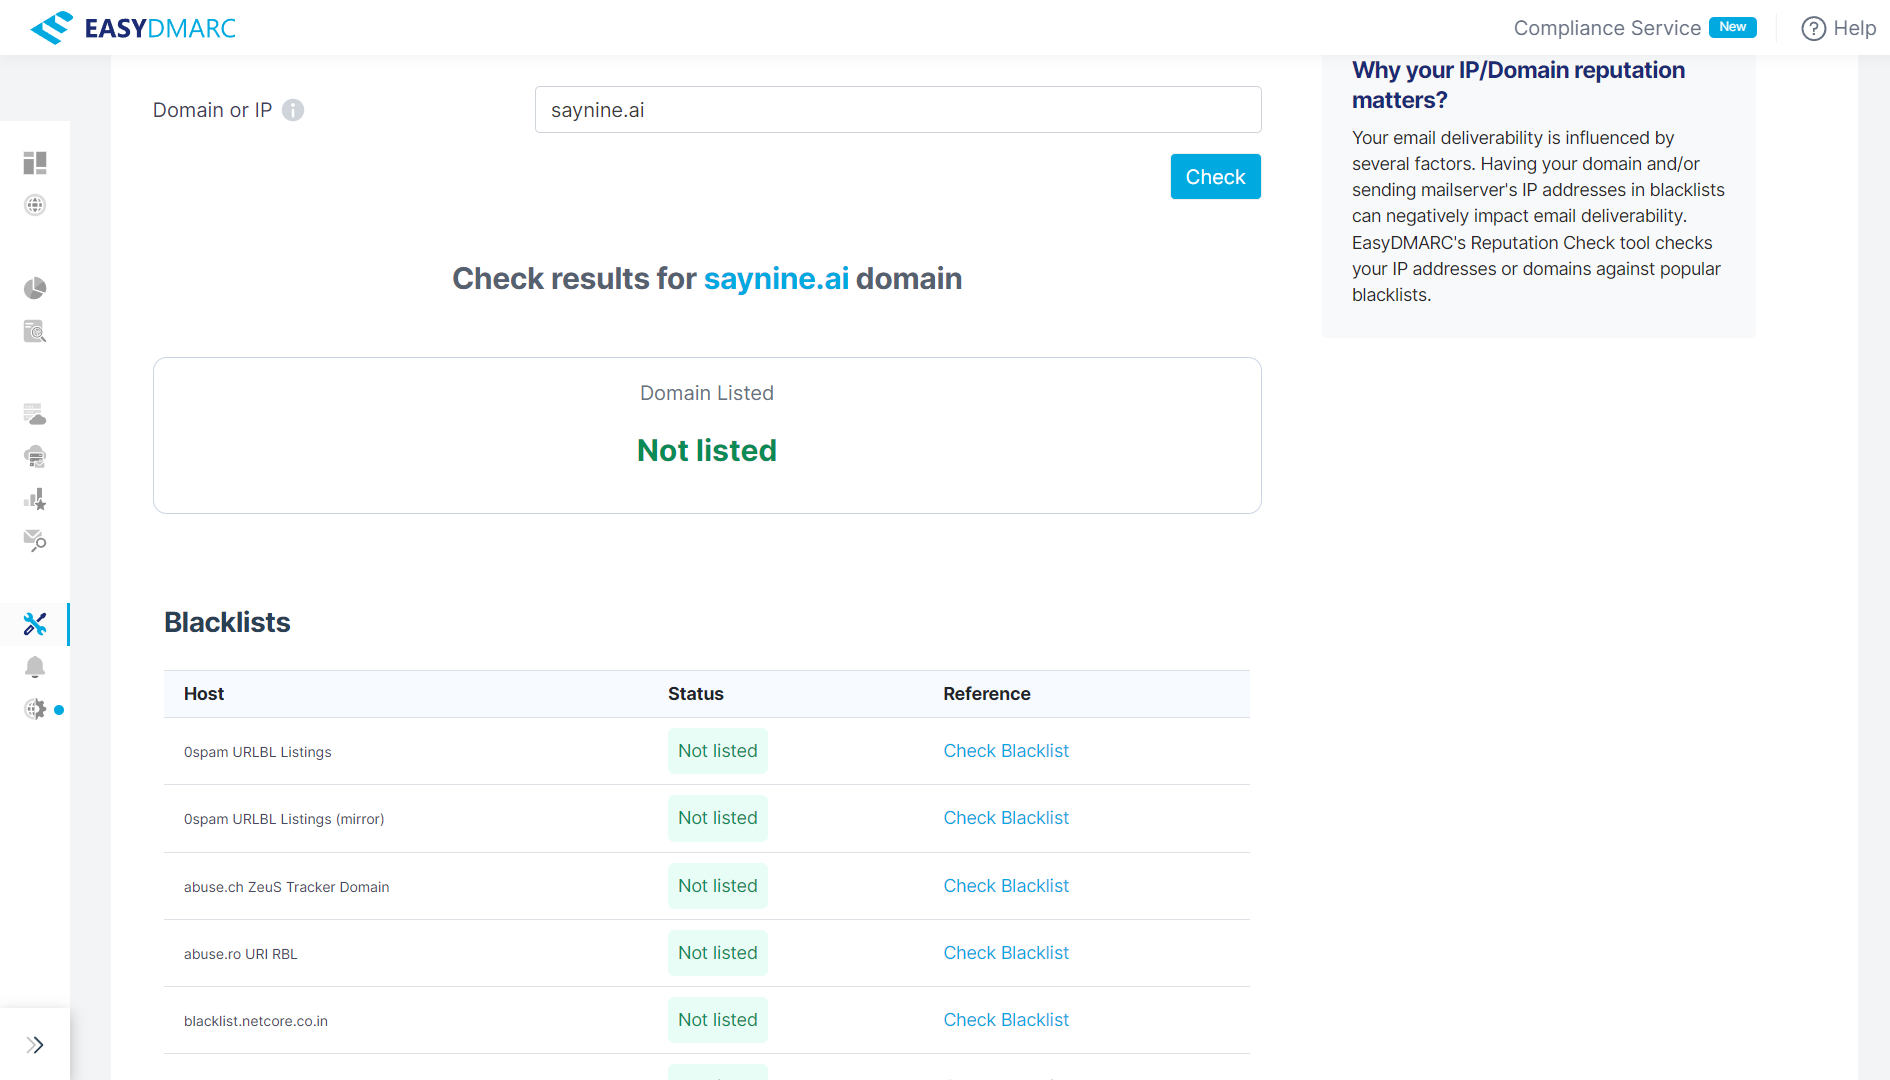Click the blue Check button
The height and width of the screenshot is (1080, 1890).
[1215, 177]
